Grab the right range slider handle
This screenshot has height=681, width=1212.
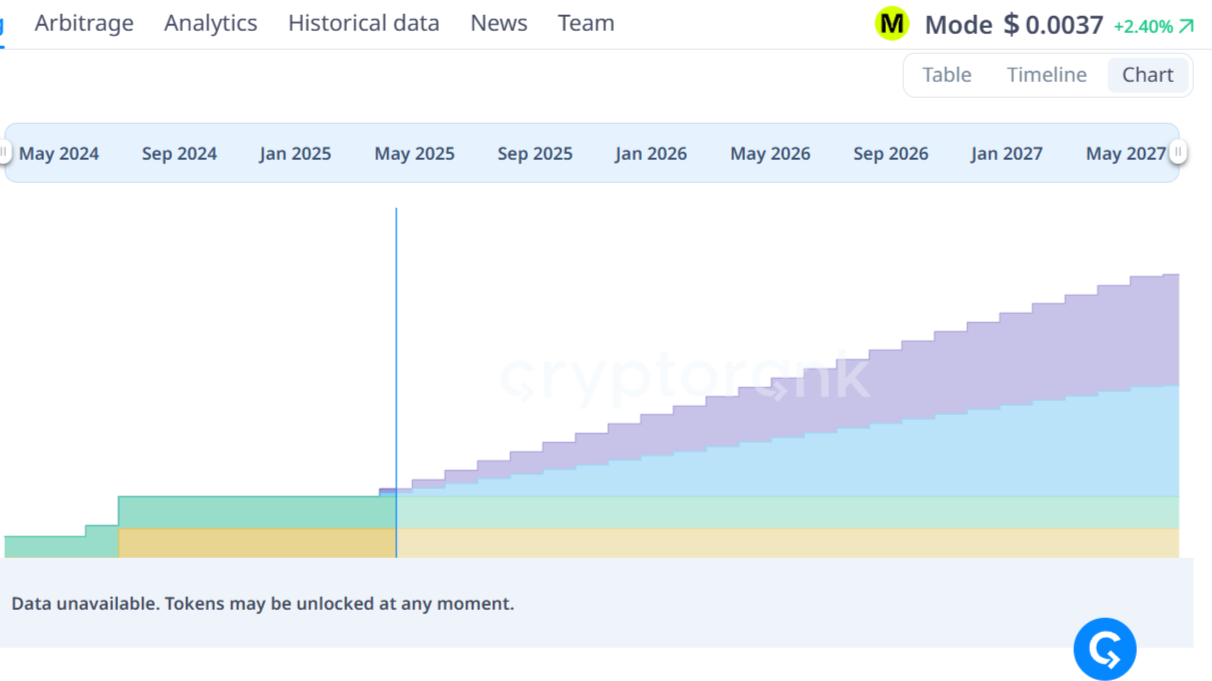(1178, 152)
